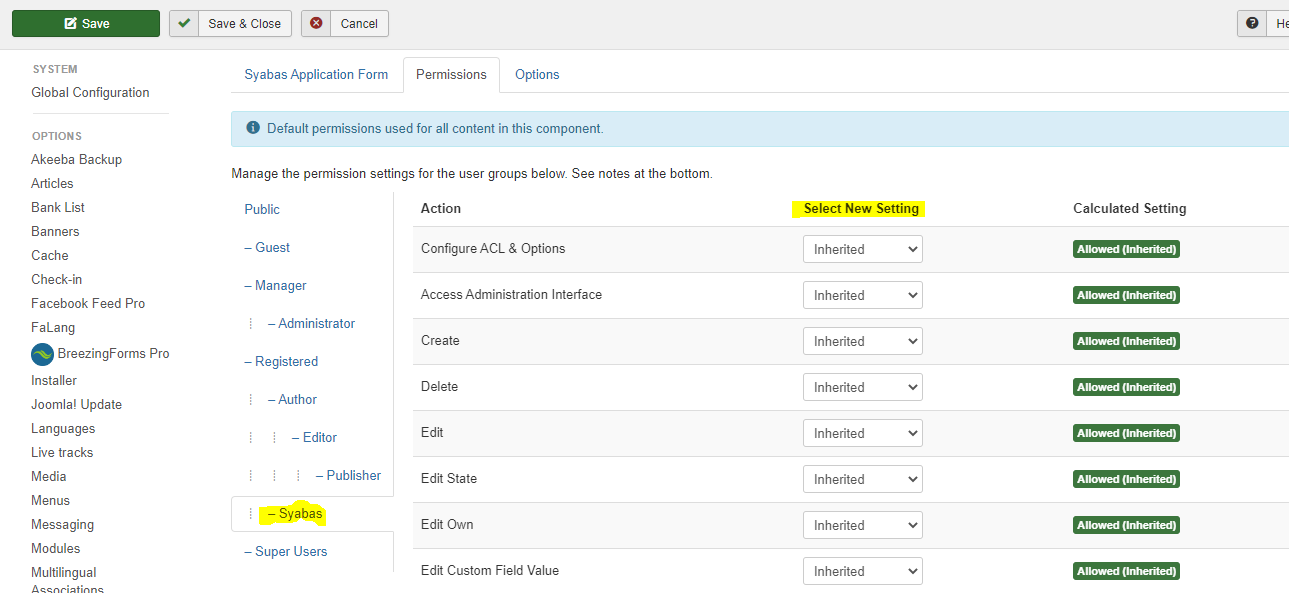The image size is (1289, 593).
Task: Open Facebook Feed Pro options
Action: (88, 303)
